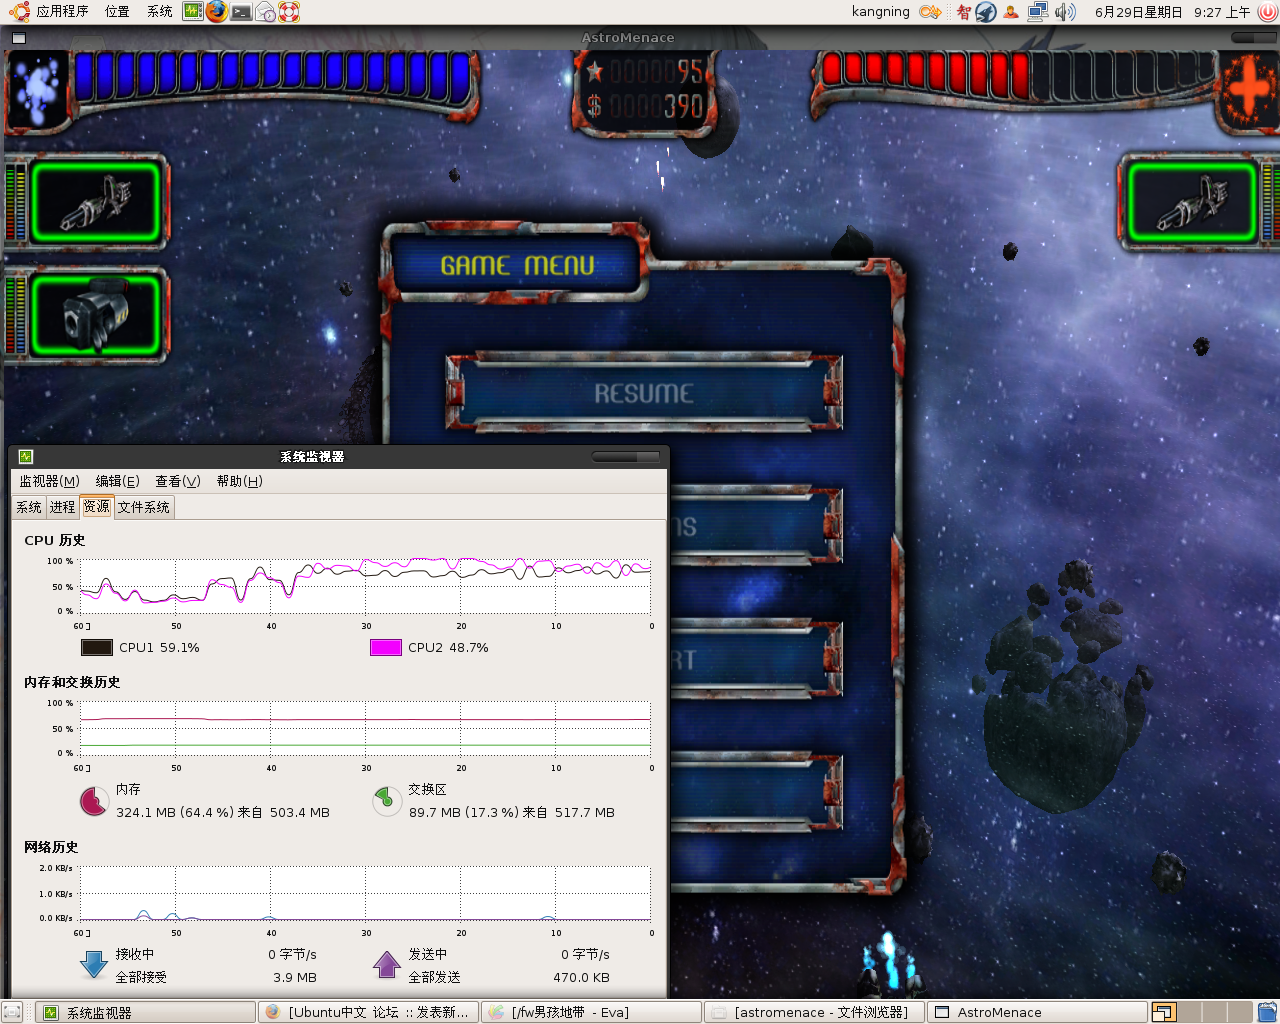Click the CPU history graph
The width and height of the screenshot is (1280, 1024).
click(x=365, y=587)
